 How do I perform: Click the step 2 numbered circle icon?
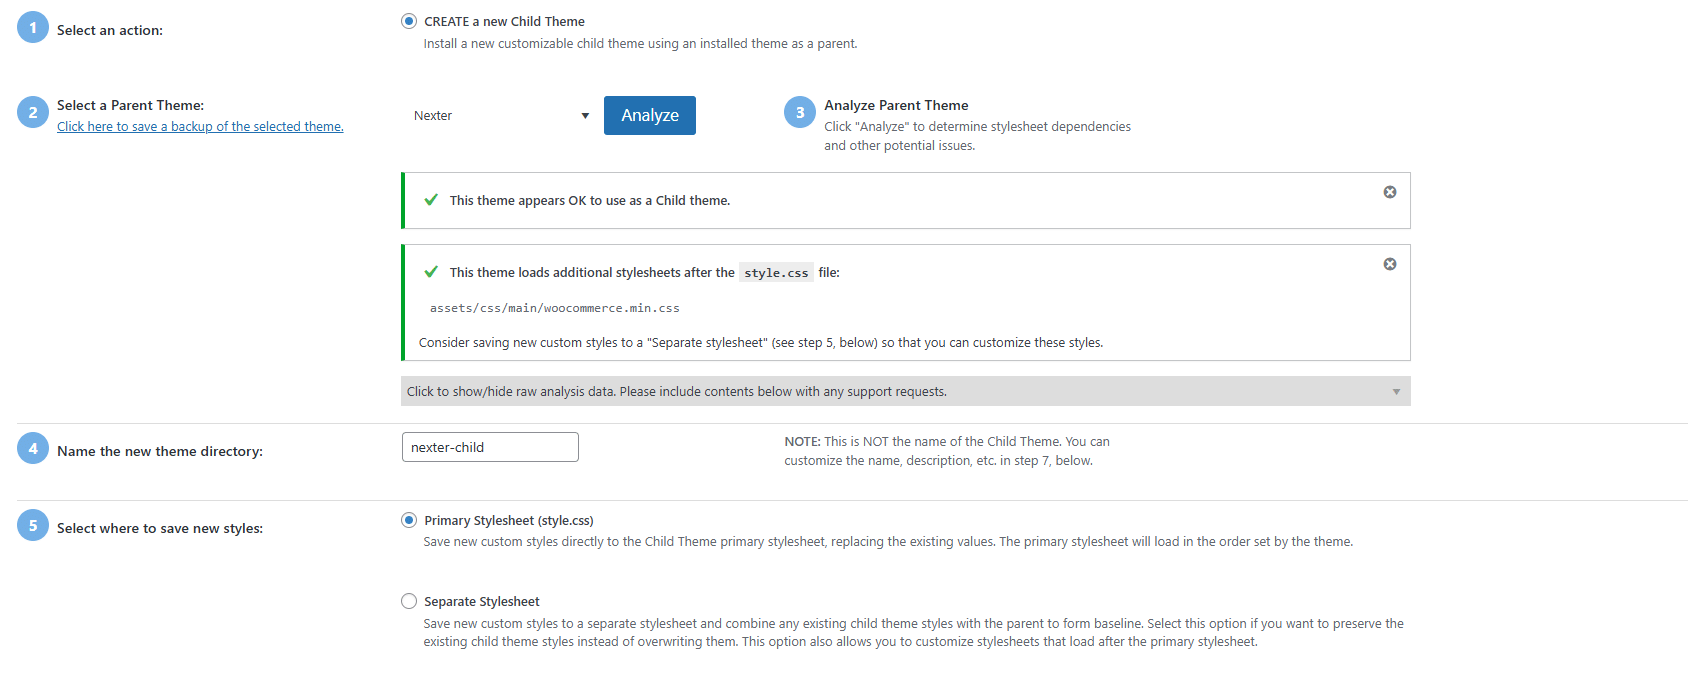tap(32, 111)
